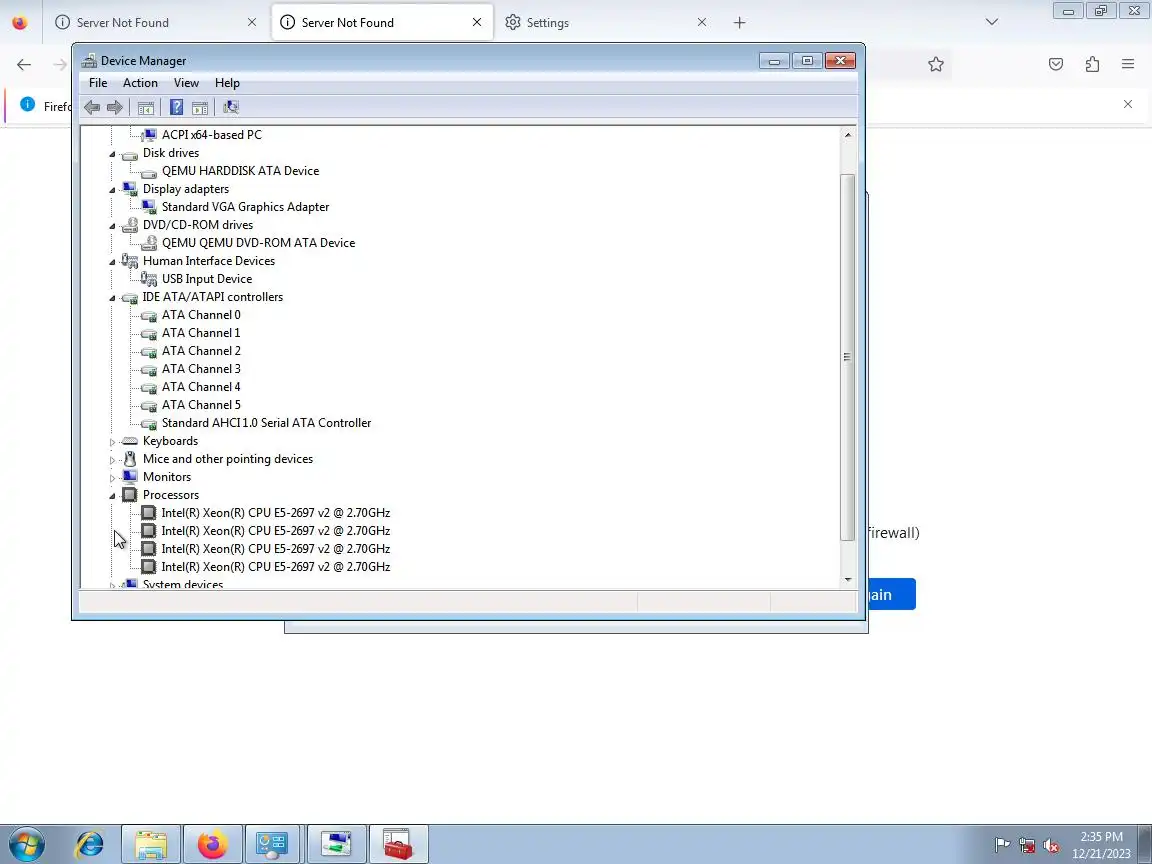Viewport: 1152px width, 864px height.
Task: Switch to the first Server Not Found tab
Action: point(156,23)
